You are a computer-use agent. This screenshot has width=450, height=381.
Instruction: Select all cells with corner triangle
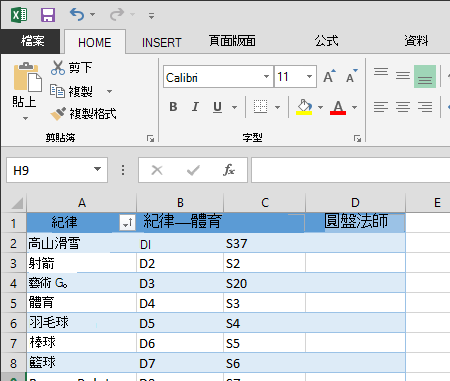(x=16, y=203)
